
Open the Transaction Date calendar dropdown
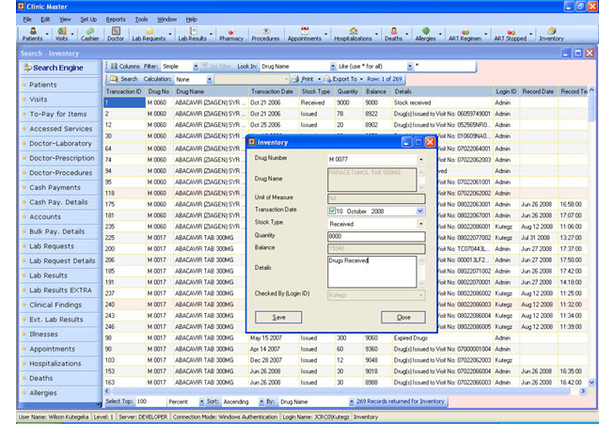click(420, 211)
